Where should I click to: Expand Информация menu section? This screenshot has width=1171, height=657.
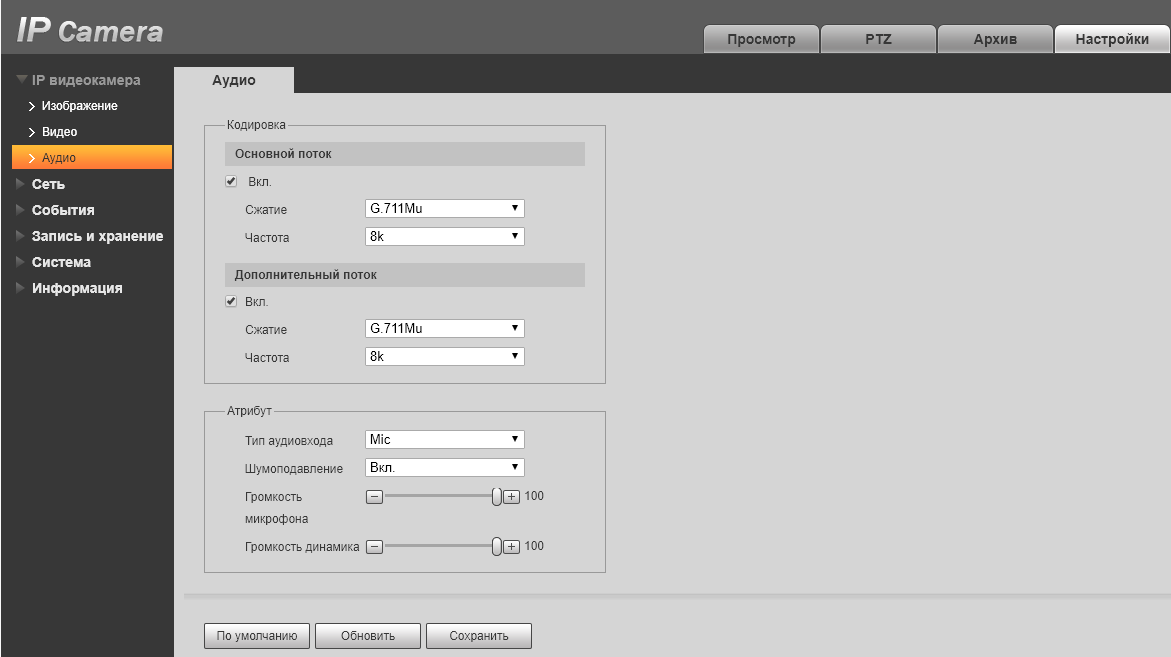[69, 288]
